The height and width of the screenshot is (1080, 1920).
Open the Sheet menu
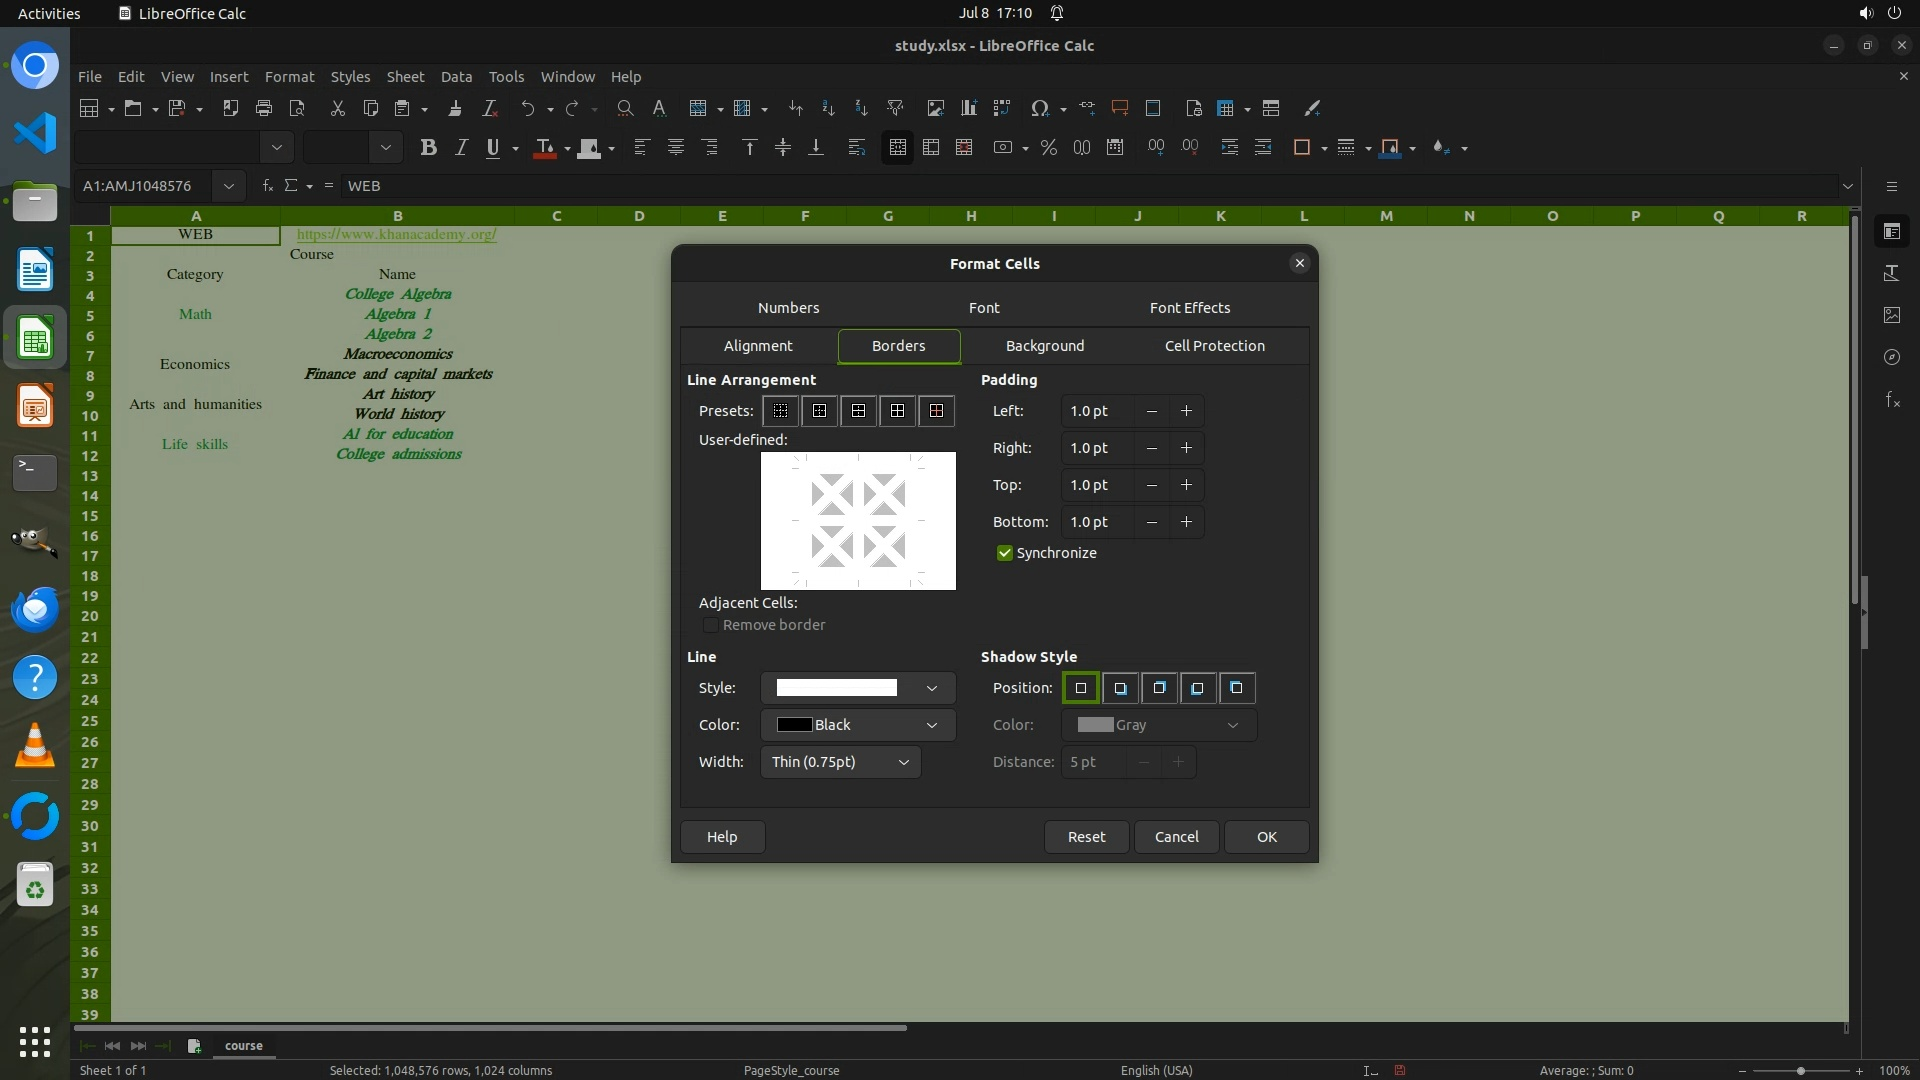(x=405, y=77)
